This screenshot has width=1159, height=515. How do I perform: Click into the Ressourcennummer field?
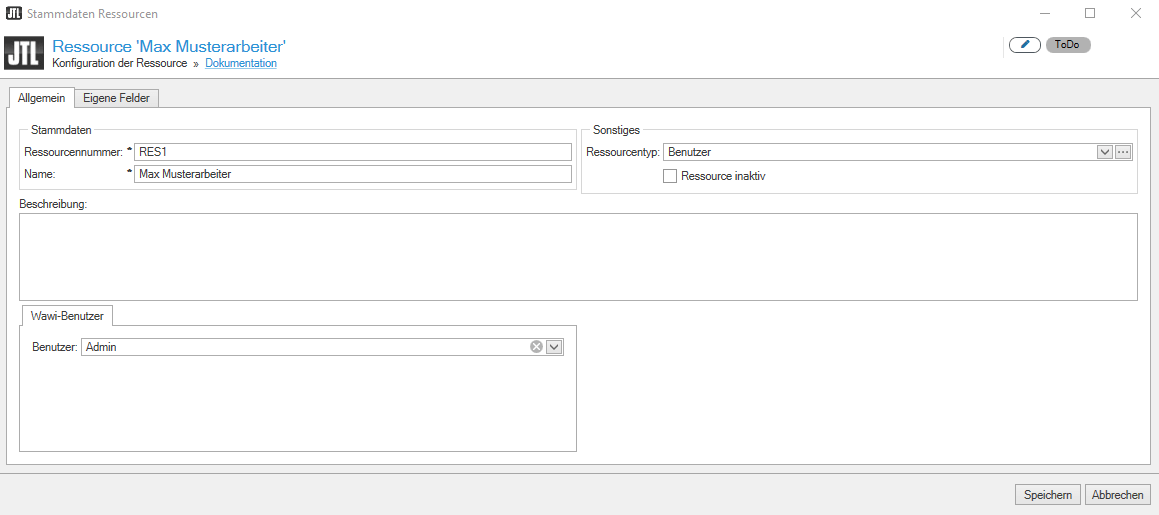(x=352, y=152)
